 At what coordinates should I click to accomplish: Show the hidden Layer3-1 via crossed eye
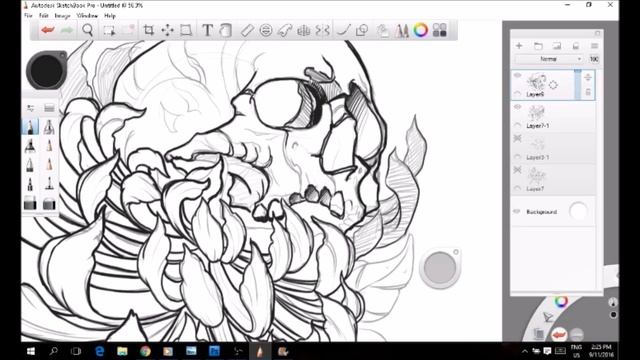pyautogui.click(x=518, y=139)
